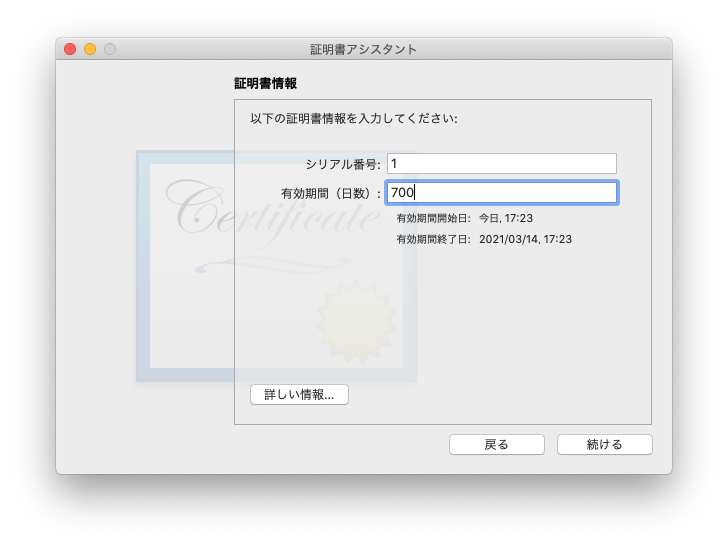Click the 有効期間終了日 2021/03/14, 17:23 value
Screen dimensions: 728x548
pyautogui.click(x=525, y=239)
